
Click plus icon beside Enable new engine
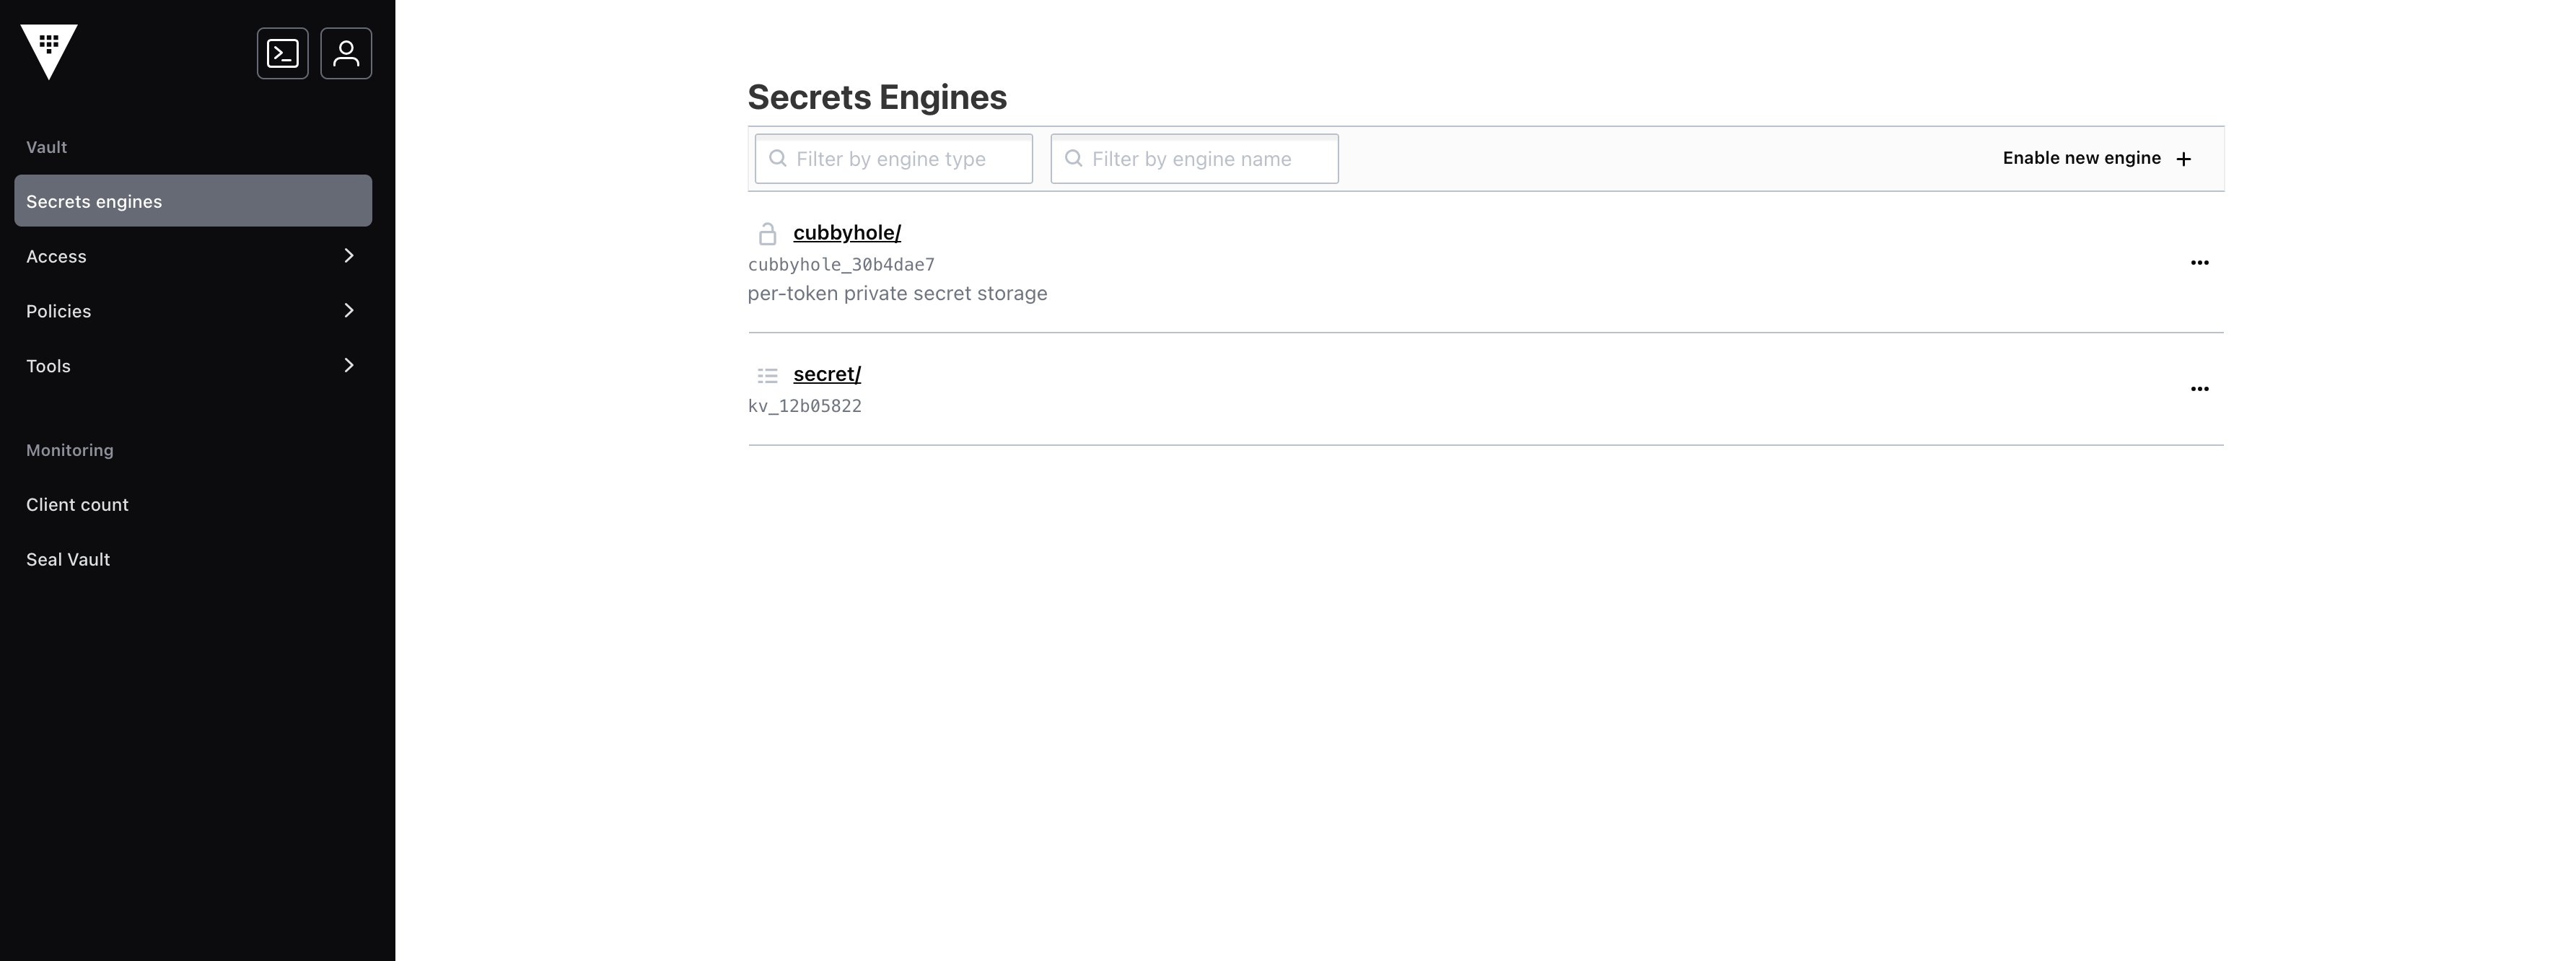click(x=2184, y=159)
